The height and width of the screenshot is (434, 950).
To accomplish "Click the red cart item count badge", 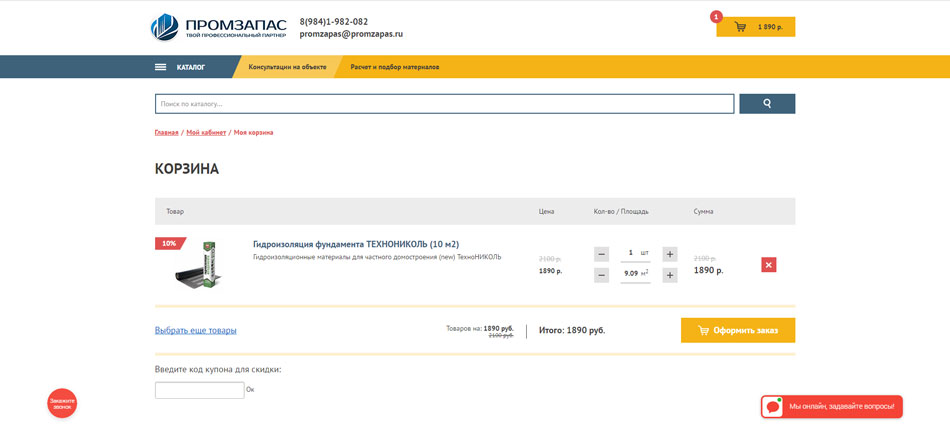I will pos(716,17).
